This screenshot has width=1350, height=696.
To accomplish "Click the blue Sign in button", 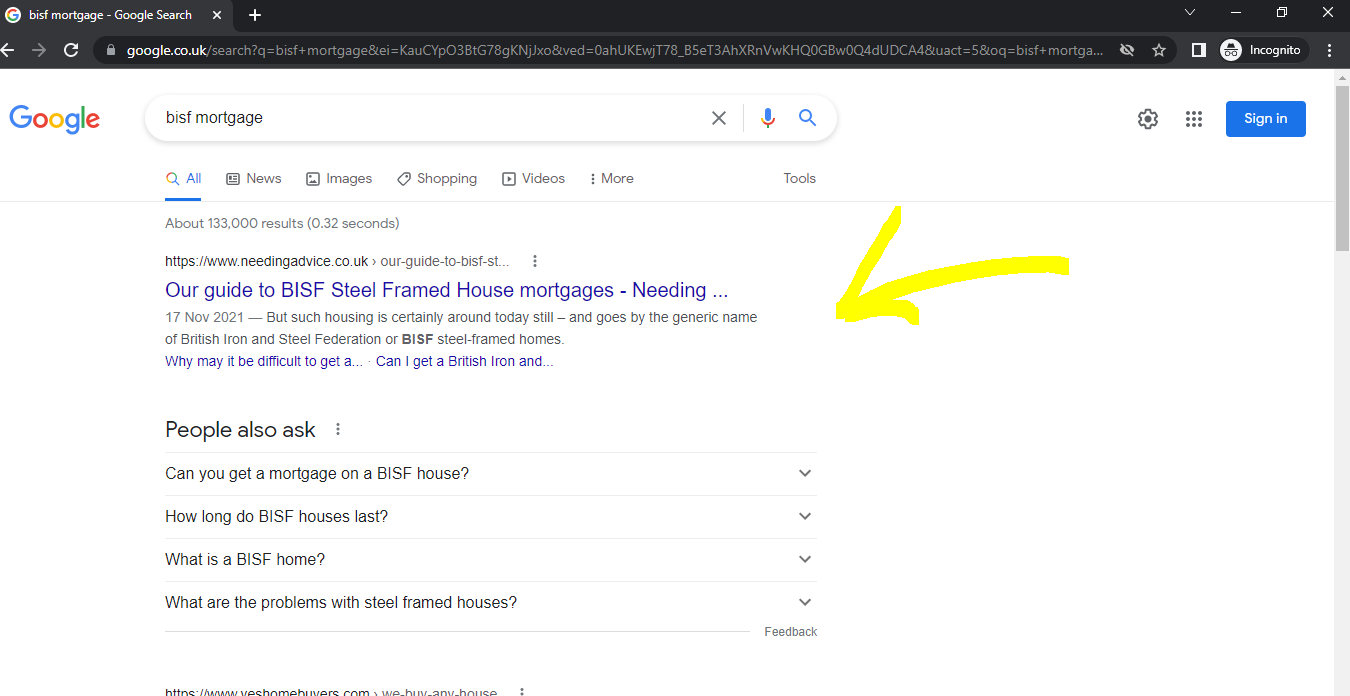I will coord(1265,119).
